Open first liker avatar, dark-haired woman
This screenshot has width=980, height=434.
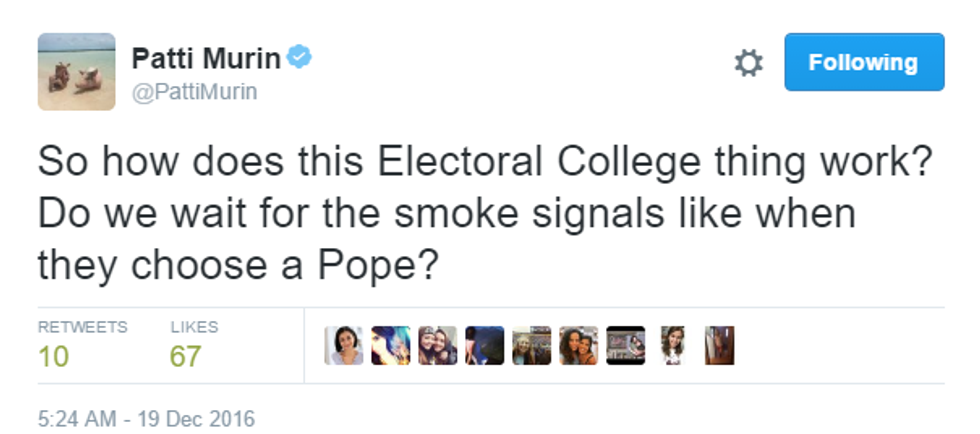pos(344,345)
